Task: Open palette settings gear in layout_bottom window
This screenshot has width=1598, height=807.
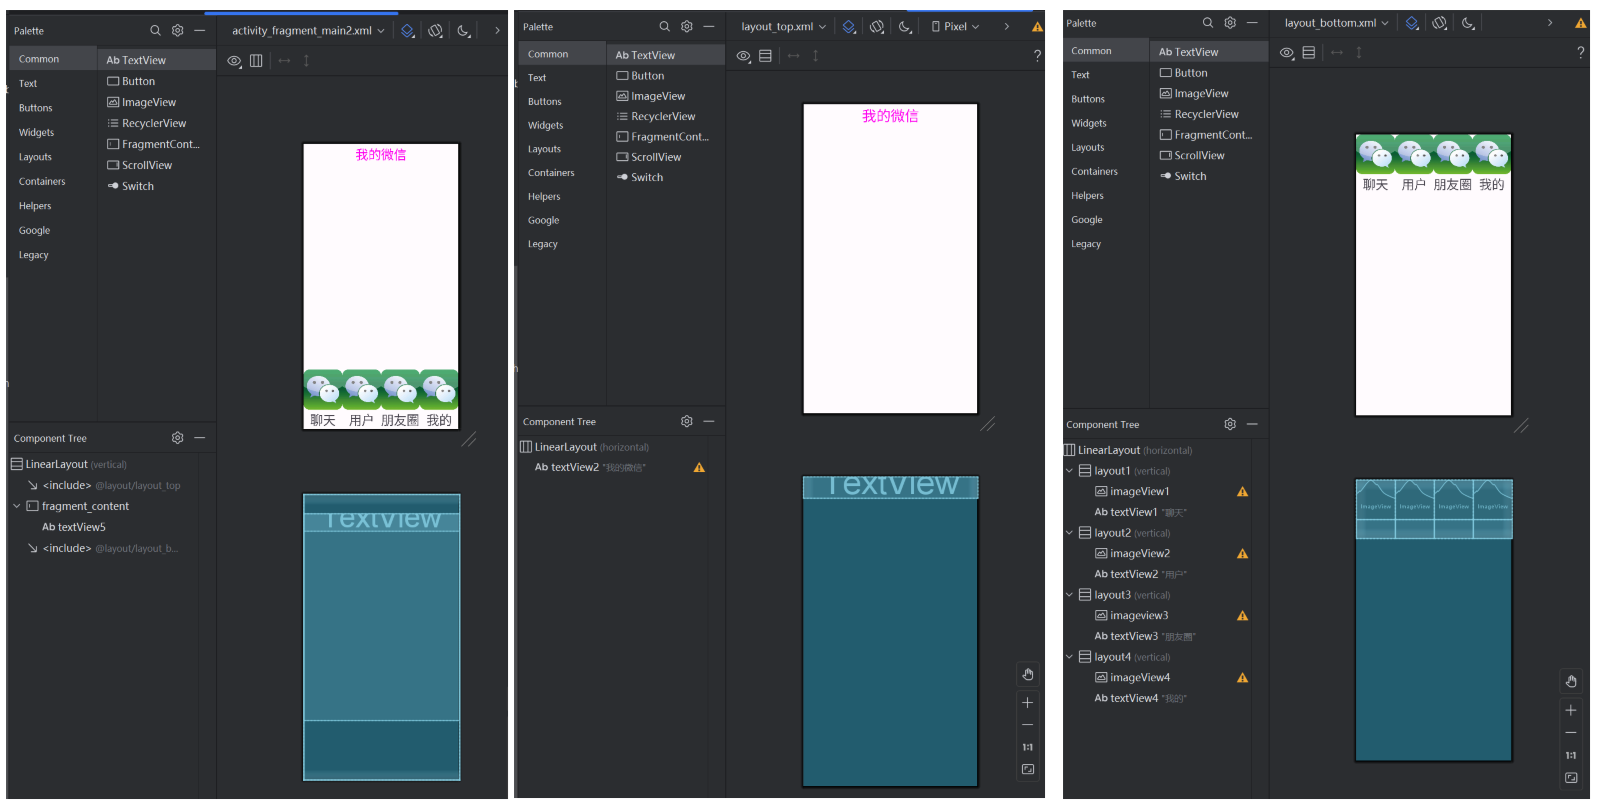Action: point(1230,23)
